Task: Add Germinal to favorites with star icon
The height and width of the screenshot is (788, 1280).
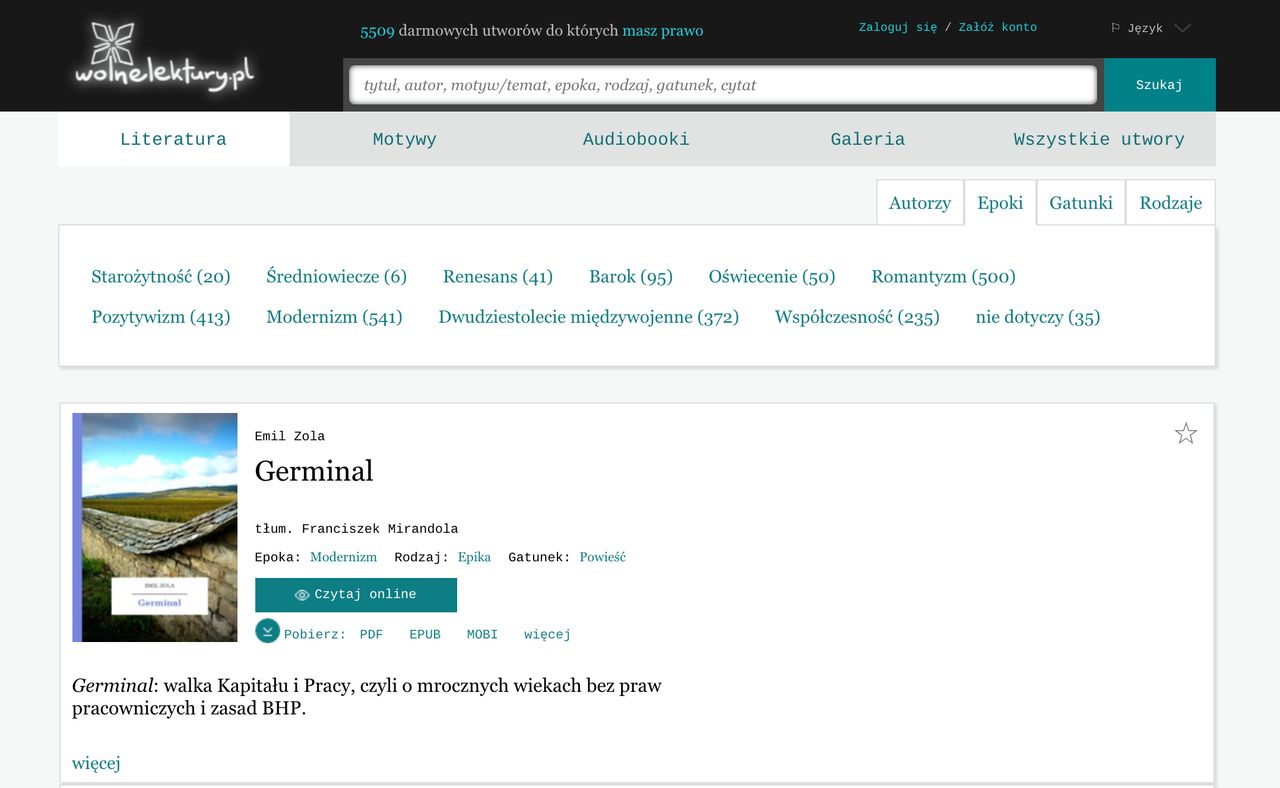Action: tap(1186, 433)
